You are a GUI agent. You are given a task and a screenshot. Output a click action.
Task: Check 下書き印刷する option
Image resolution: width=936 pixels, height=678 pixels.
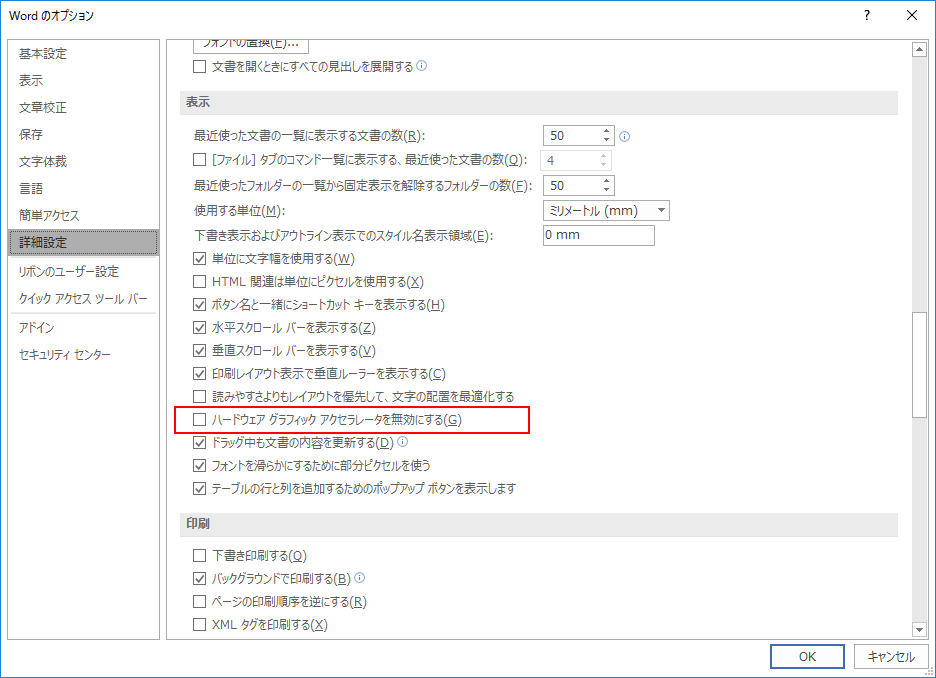point(199,556)
